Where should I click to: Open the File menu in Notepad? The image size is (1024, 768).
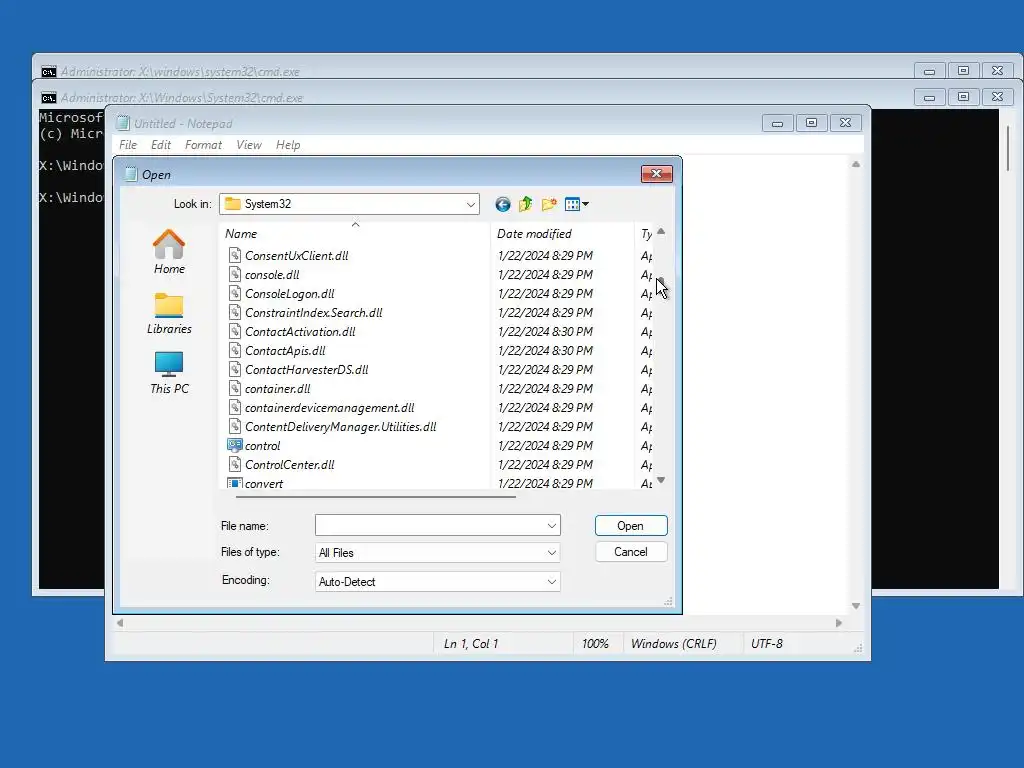tap(128, 145)
